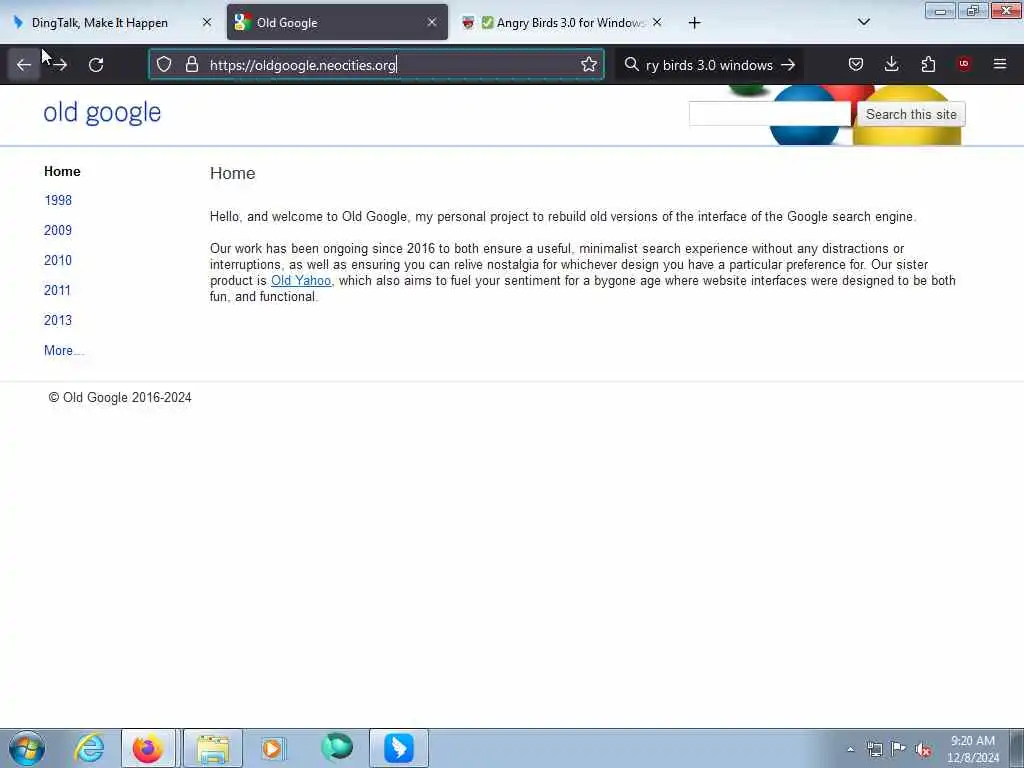This screenshot has height=768, width=1024.
Task: Click the Home page heading
Action: [x=232, y=173]
